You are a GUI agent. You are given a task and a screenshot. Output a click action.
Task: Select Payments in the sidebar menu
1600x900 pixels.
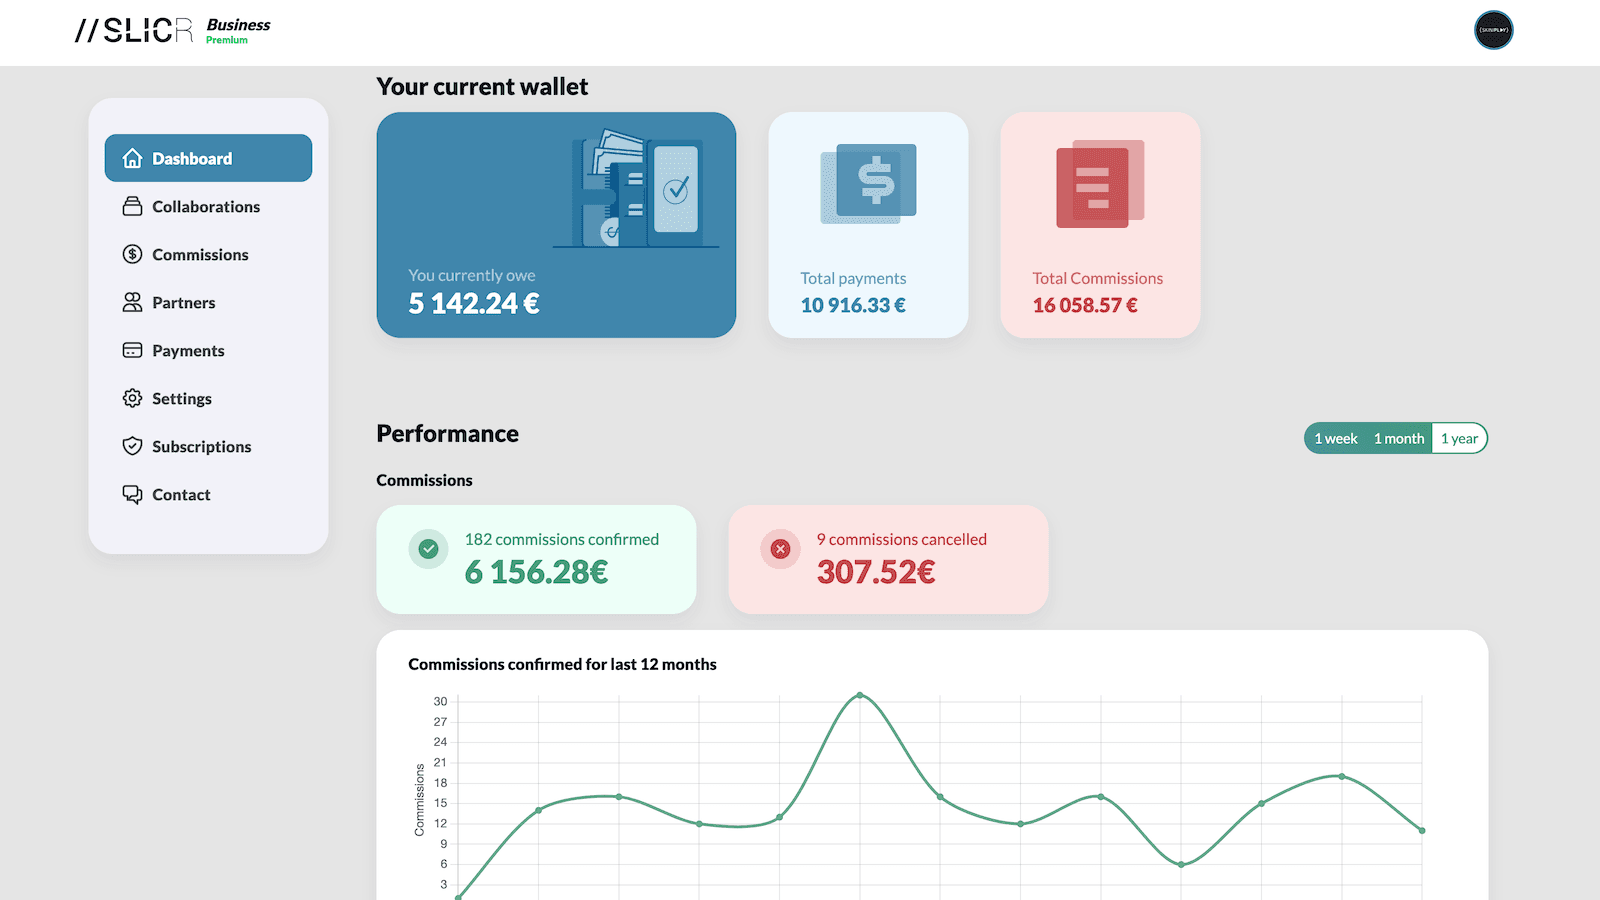coord(188,350)
